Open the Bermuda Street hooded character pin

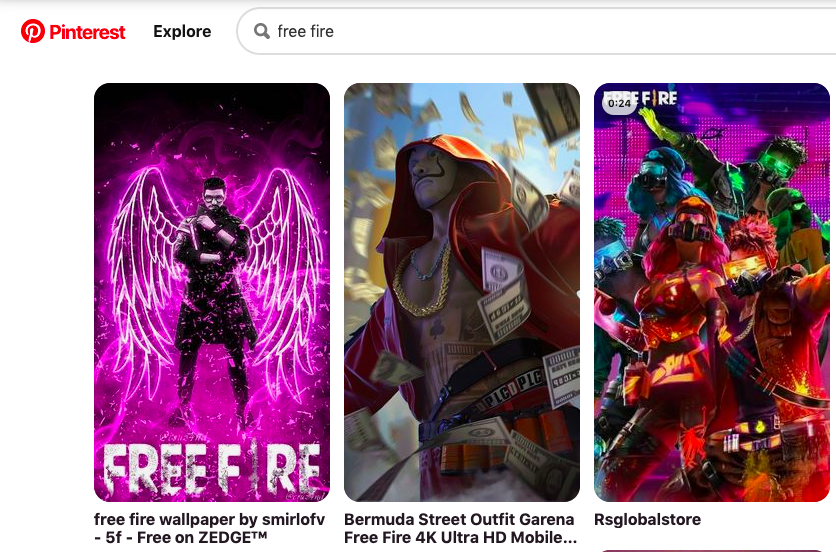tap(462, 292)
